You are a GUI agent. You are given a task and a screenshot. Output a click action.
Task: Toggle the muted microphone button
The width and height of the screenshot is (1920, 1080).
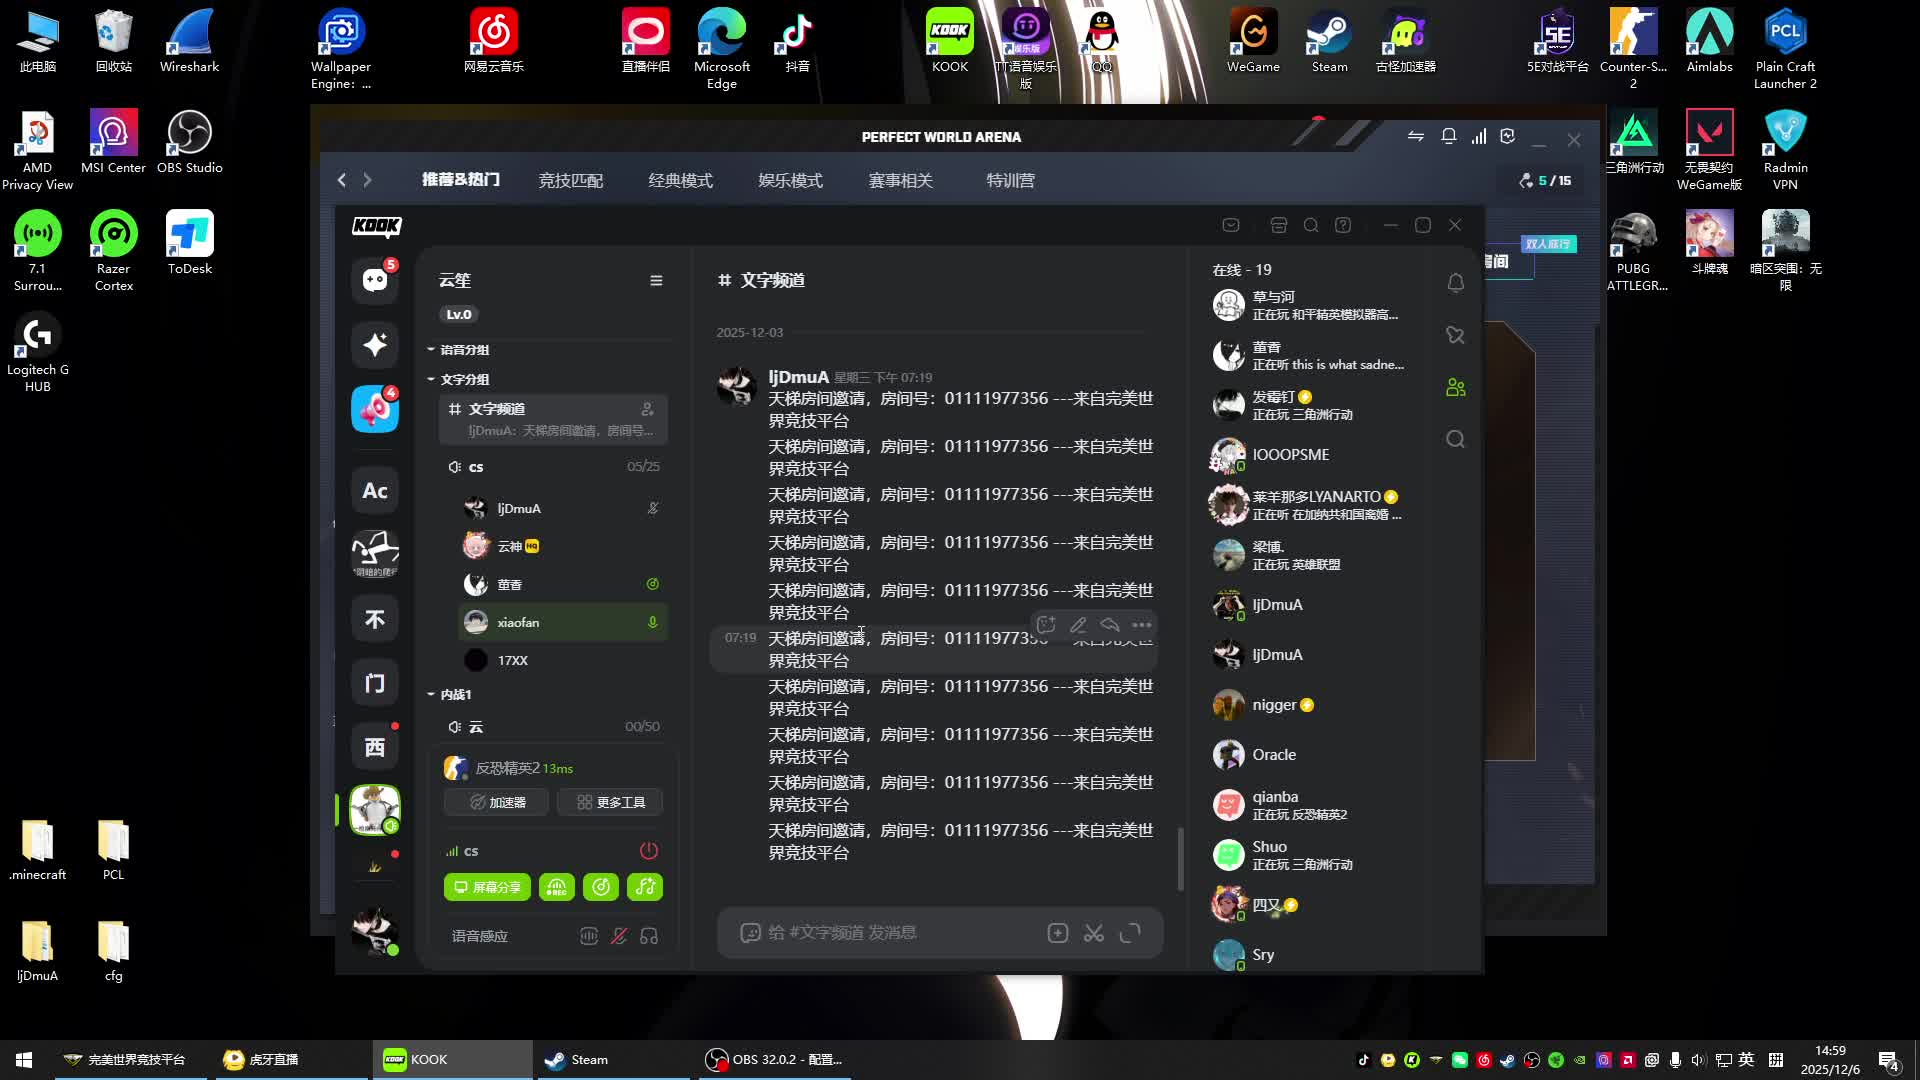pyautogui.click(x=619, y=936)
